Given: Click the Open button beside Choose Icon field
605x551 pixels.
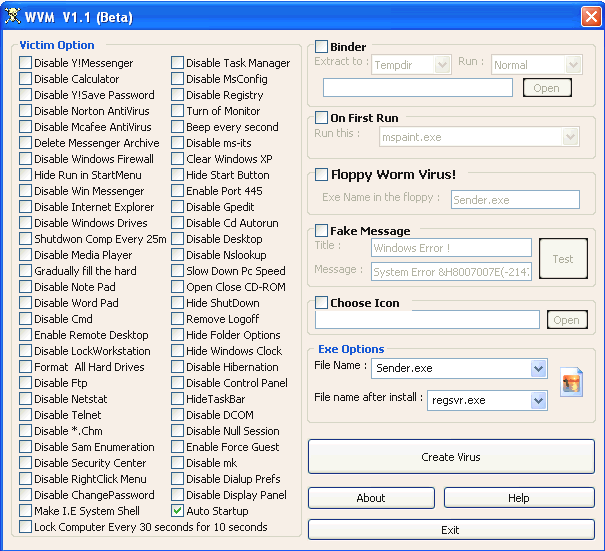Looking at the screenshot, I should point(565,320).
